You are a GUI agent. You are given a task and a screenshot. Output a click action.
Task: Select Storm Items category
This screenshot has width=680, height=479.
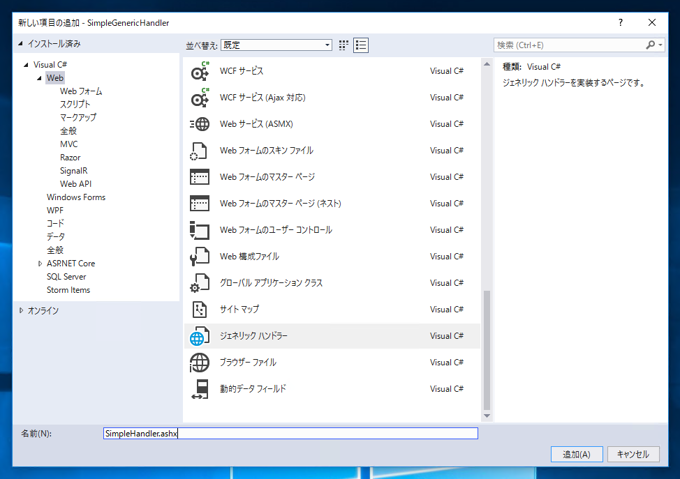68,290
